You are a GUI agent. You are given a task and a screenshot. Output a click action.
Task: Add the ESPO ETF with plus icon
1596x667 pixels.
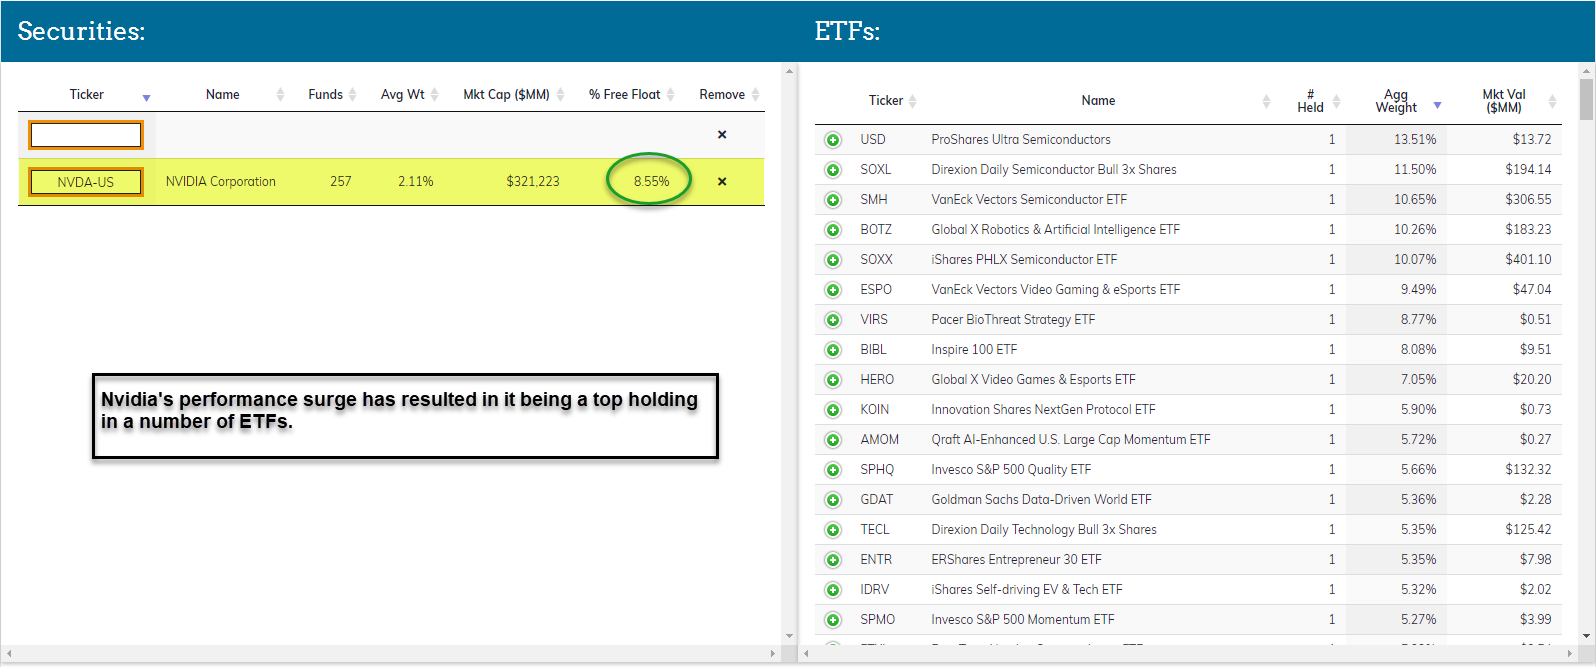tap(833, 290)
